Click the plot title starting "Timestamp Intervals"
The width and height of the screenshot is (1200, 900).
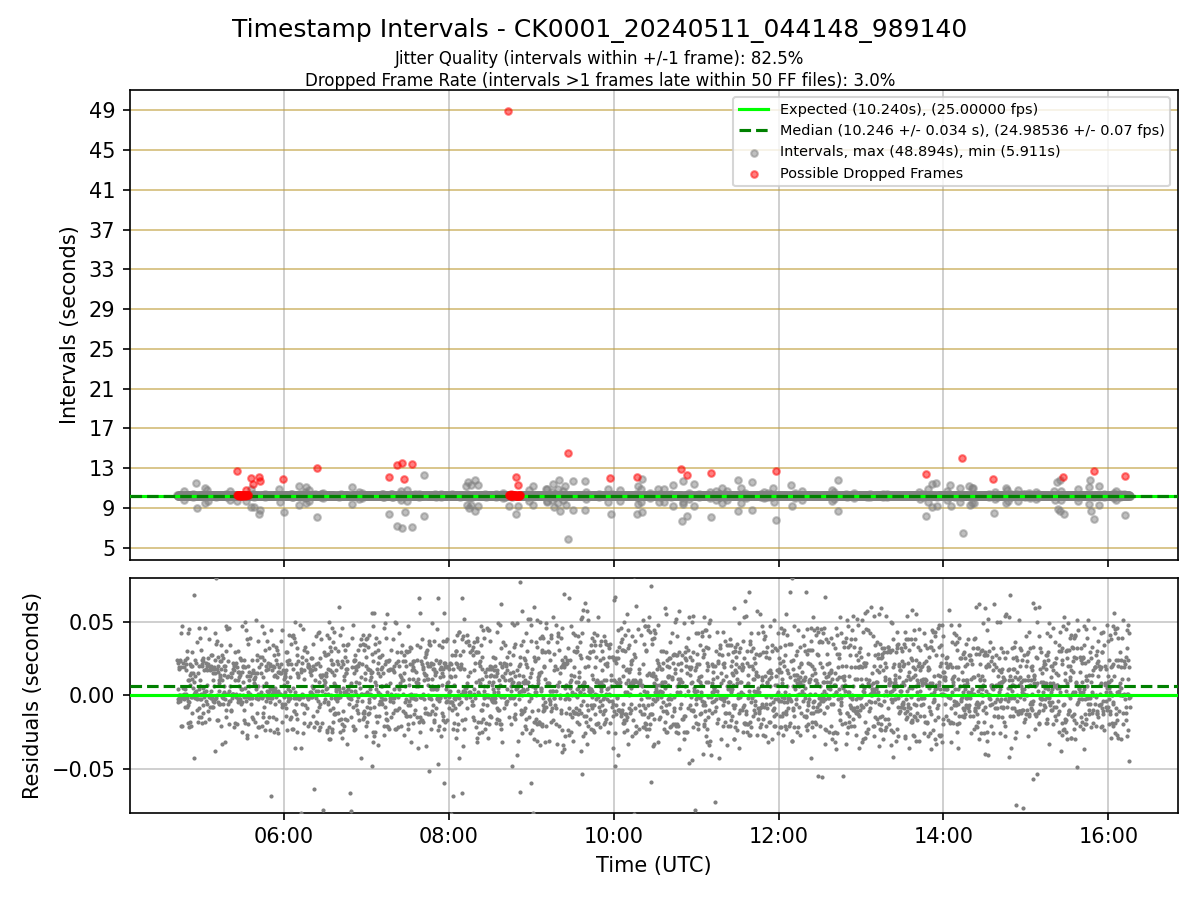[599, 29]
